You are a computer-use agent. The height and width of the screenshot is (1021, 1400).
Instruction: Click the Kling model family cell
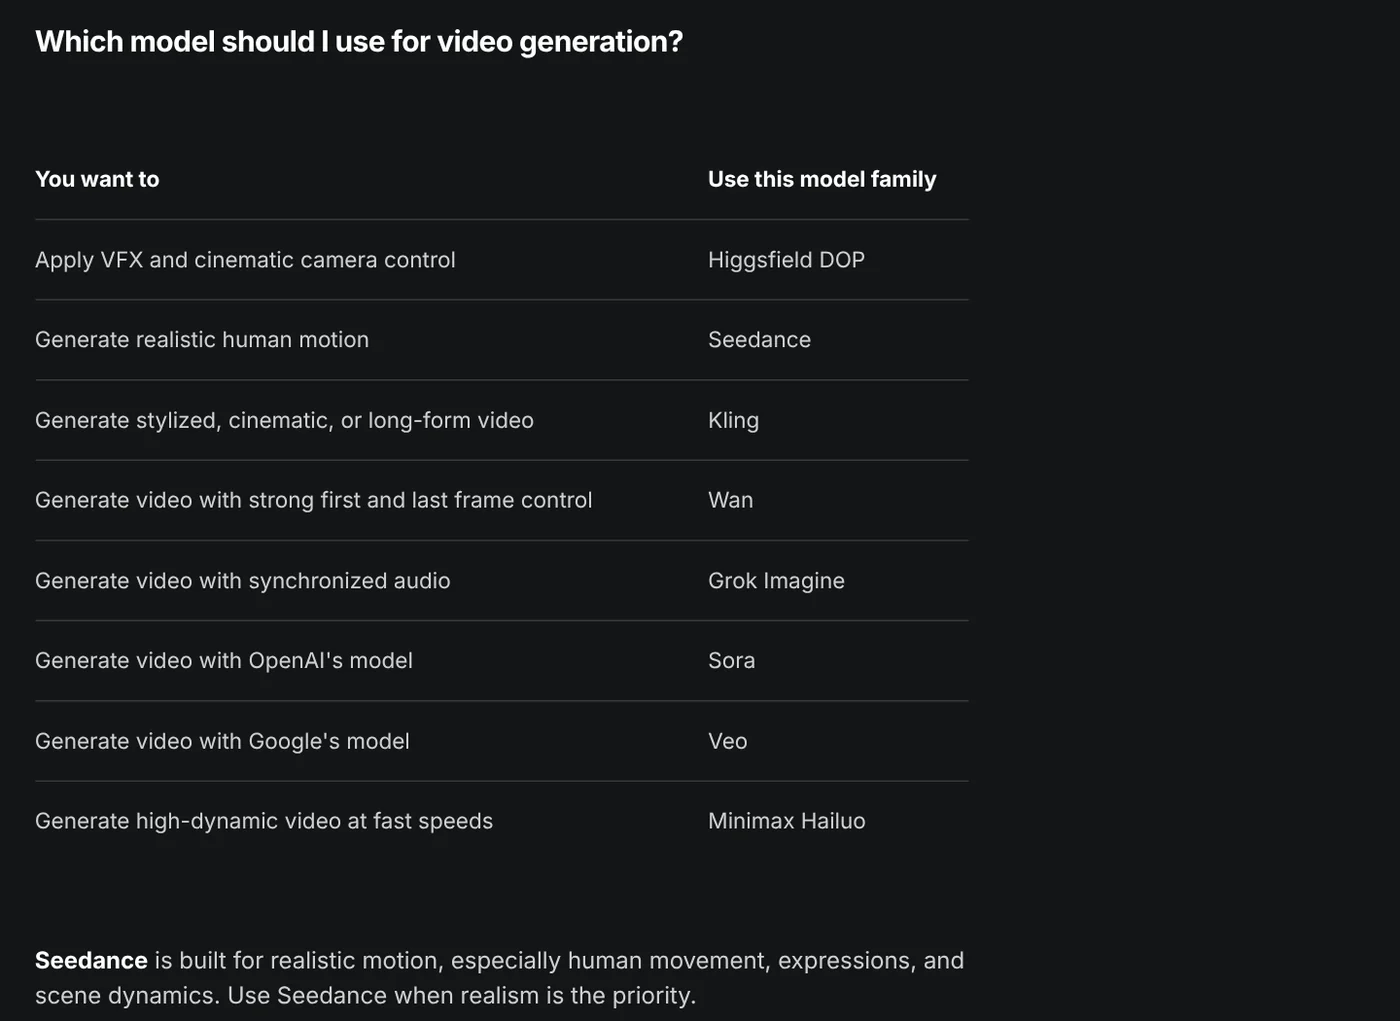point(733,420)
